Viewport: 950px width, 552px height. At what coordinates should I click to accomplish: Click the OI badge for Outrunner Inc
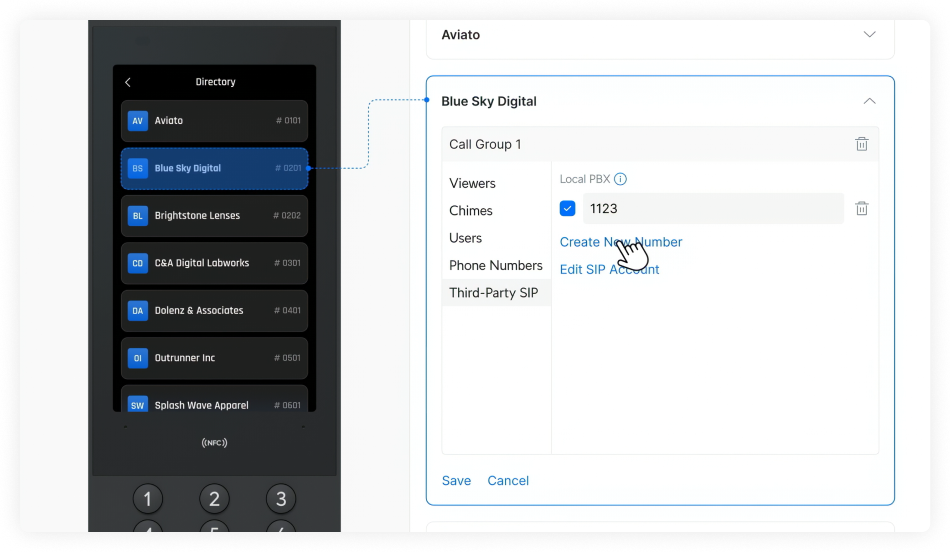[x=138, y=358]
